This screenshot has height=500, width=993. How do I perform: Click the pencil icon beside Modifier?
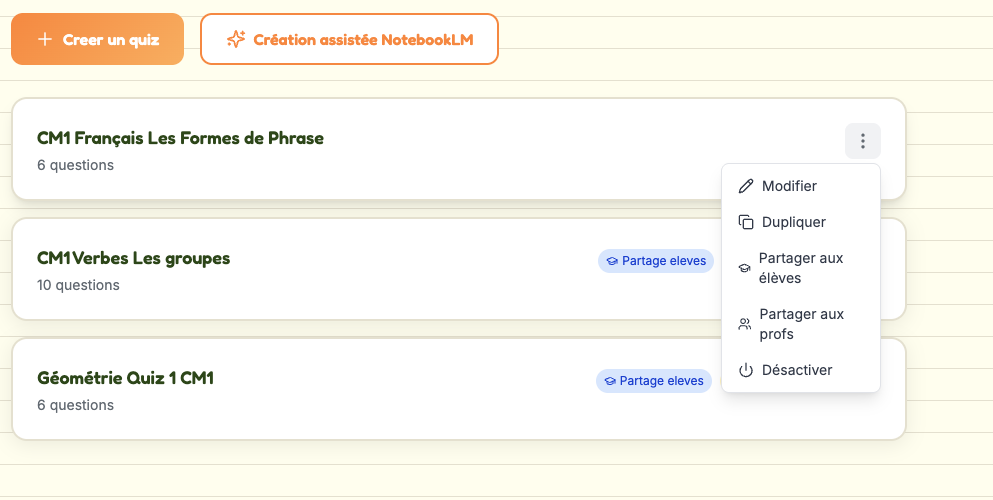coord(746,186)
